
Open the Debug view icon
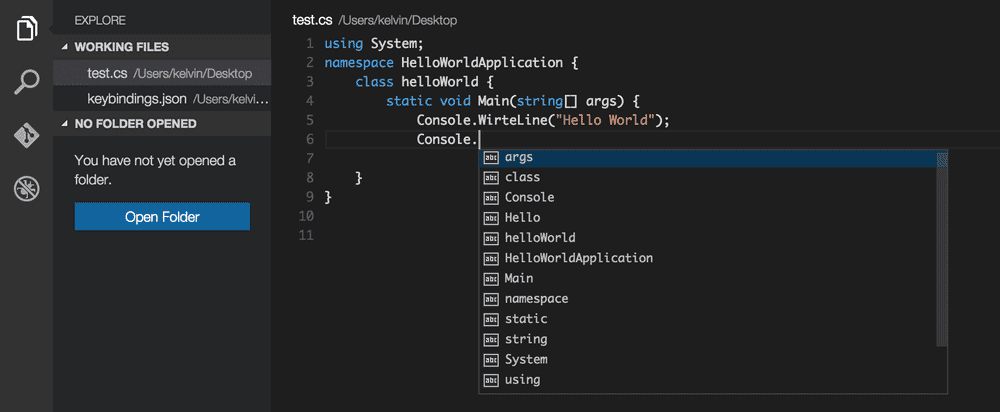(27, 189)
